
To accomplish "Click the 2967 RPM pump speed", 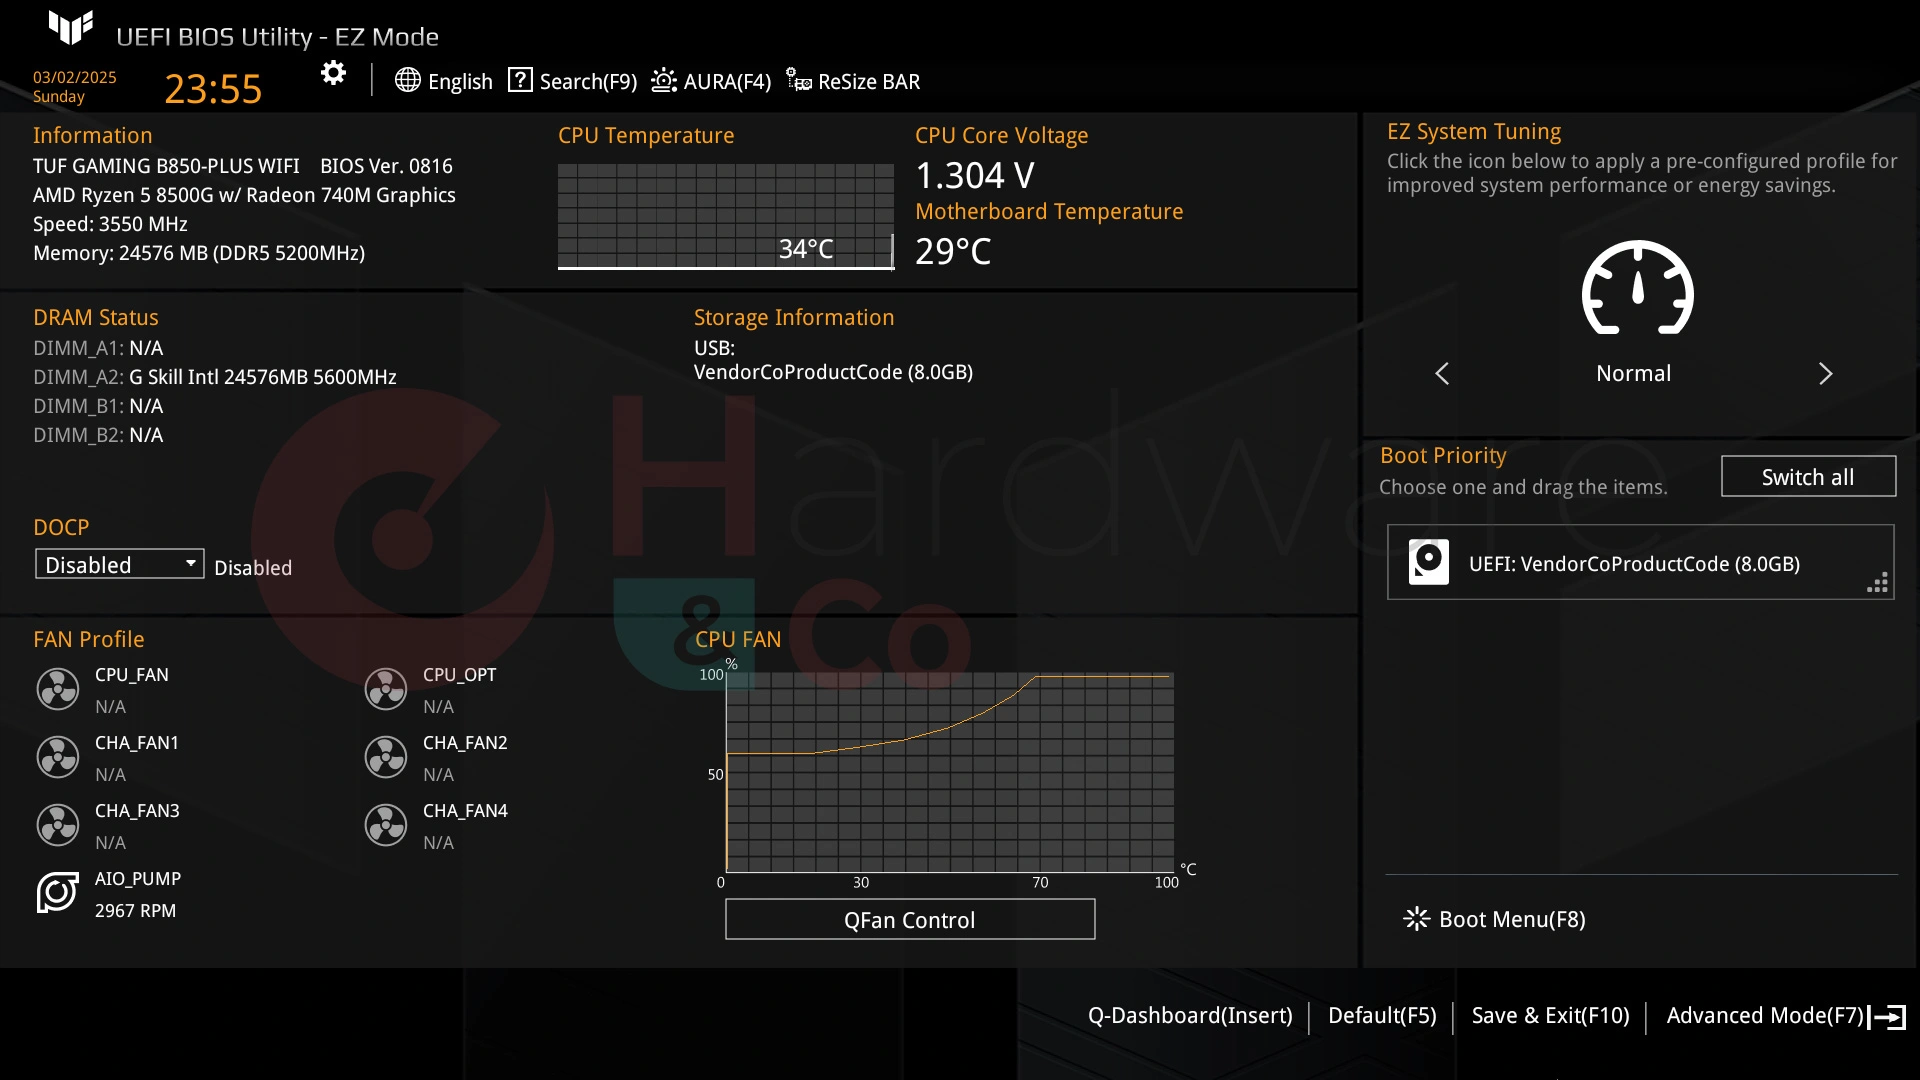I will click(x=135, y=911).
